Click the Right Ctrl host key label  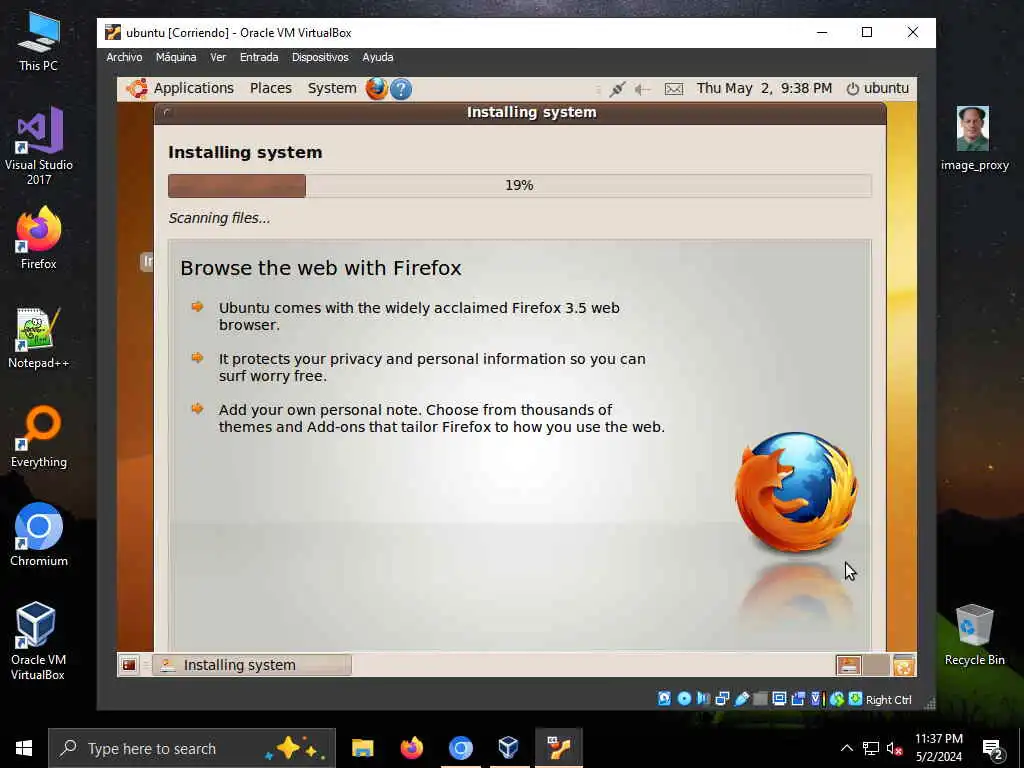(x=889, y=699)
